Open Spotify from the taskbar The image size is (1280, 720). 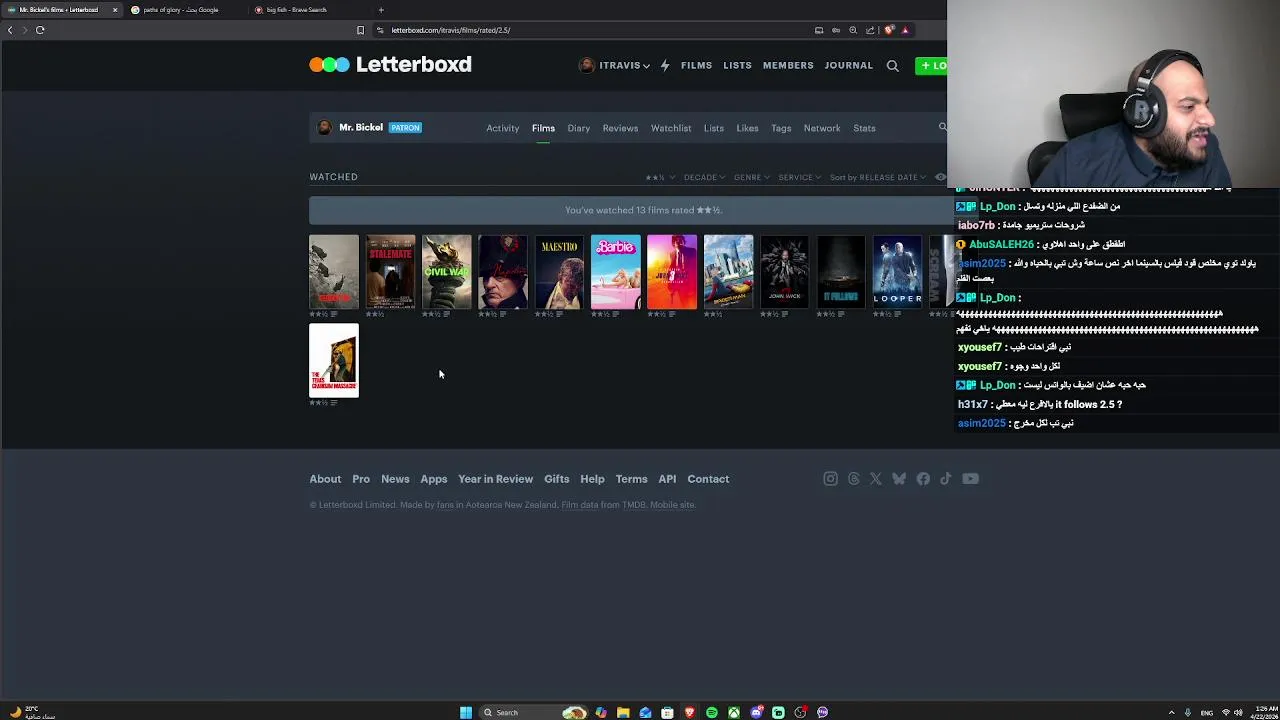[x=712, y=712]
